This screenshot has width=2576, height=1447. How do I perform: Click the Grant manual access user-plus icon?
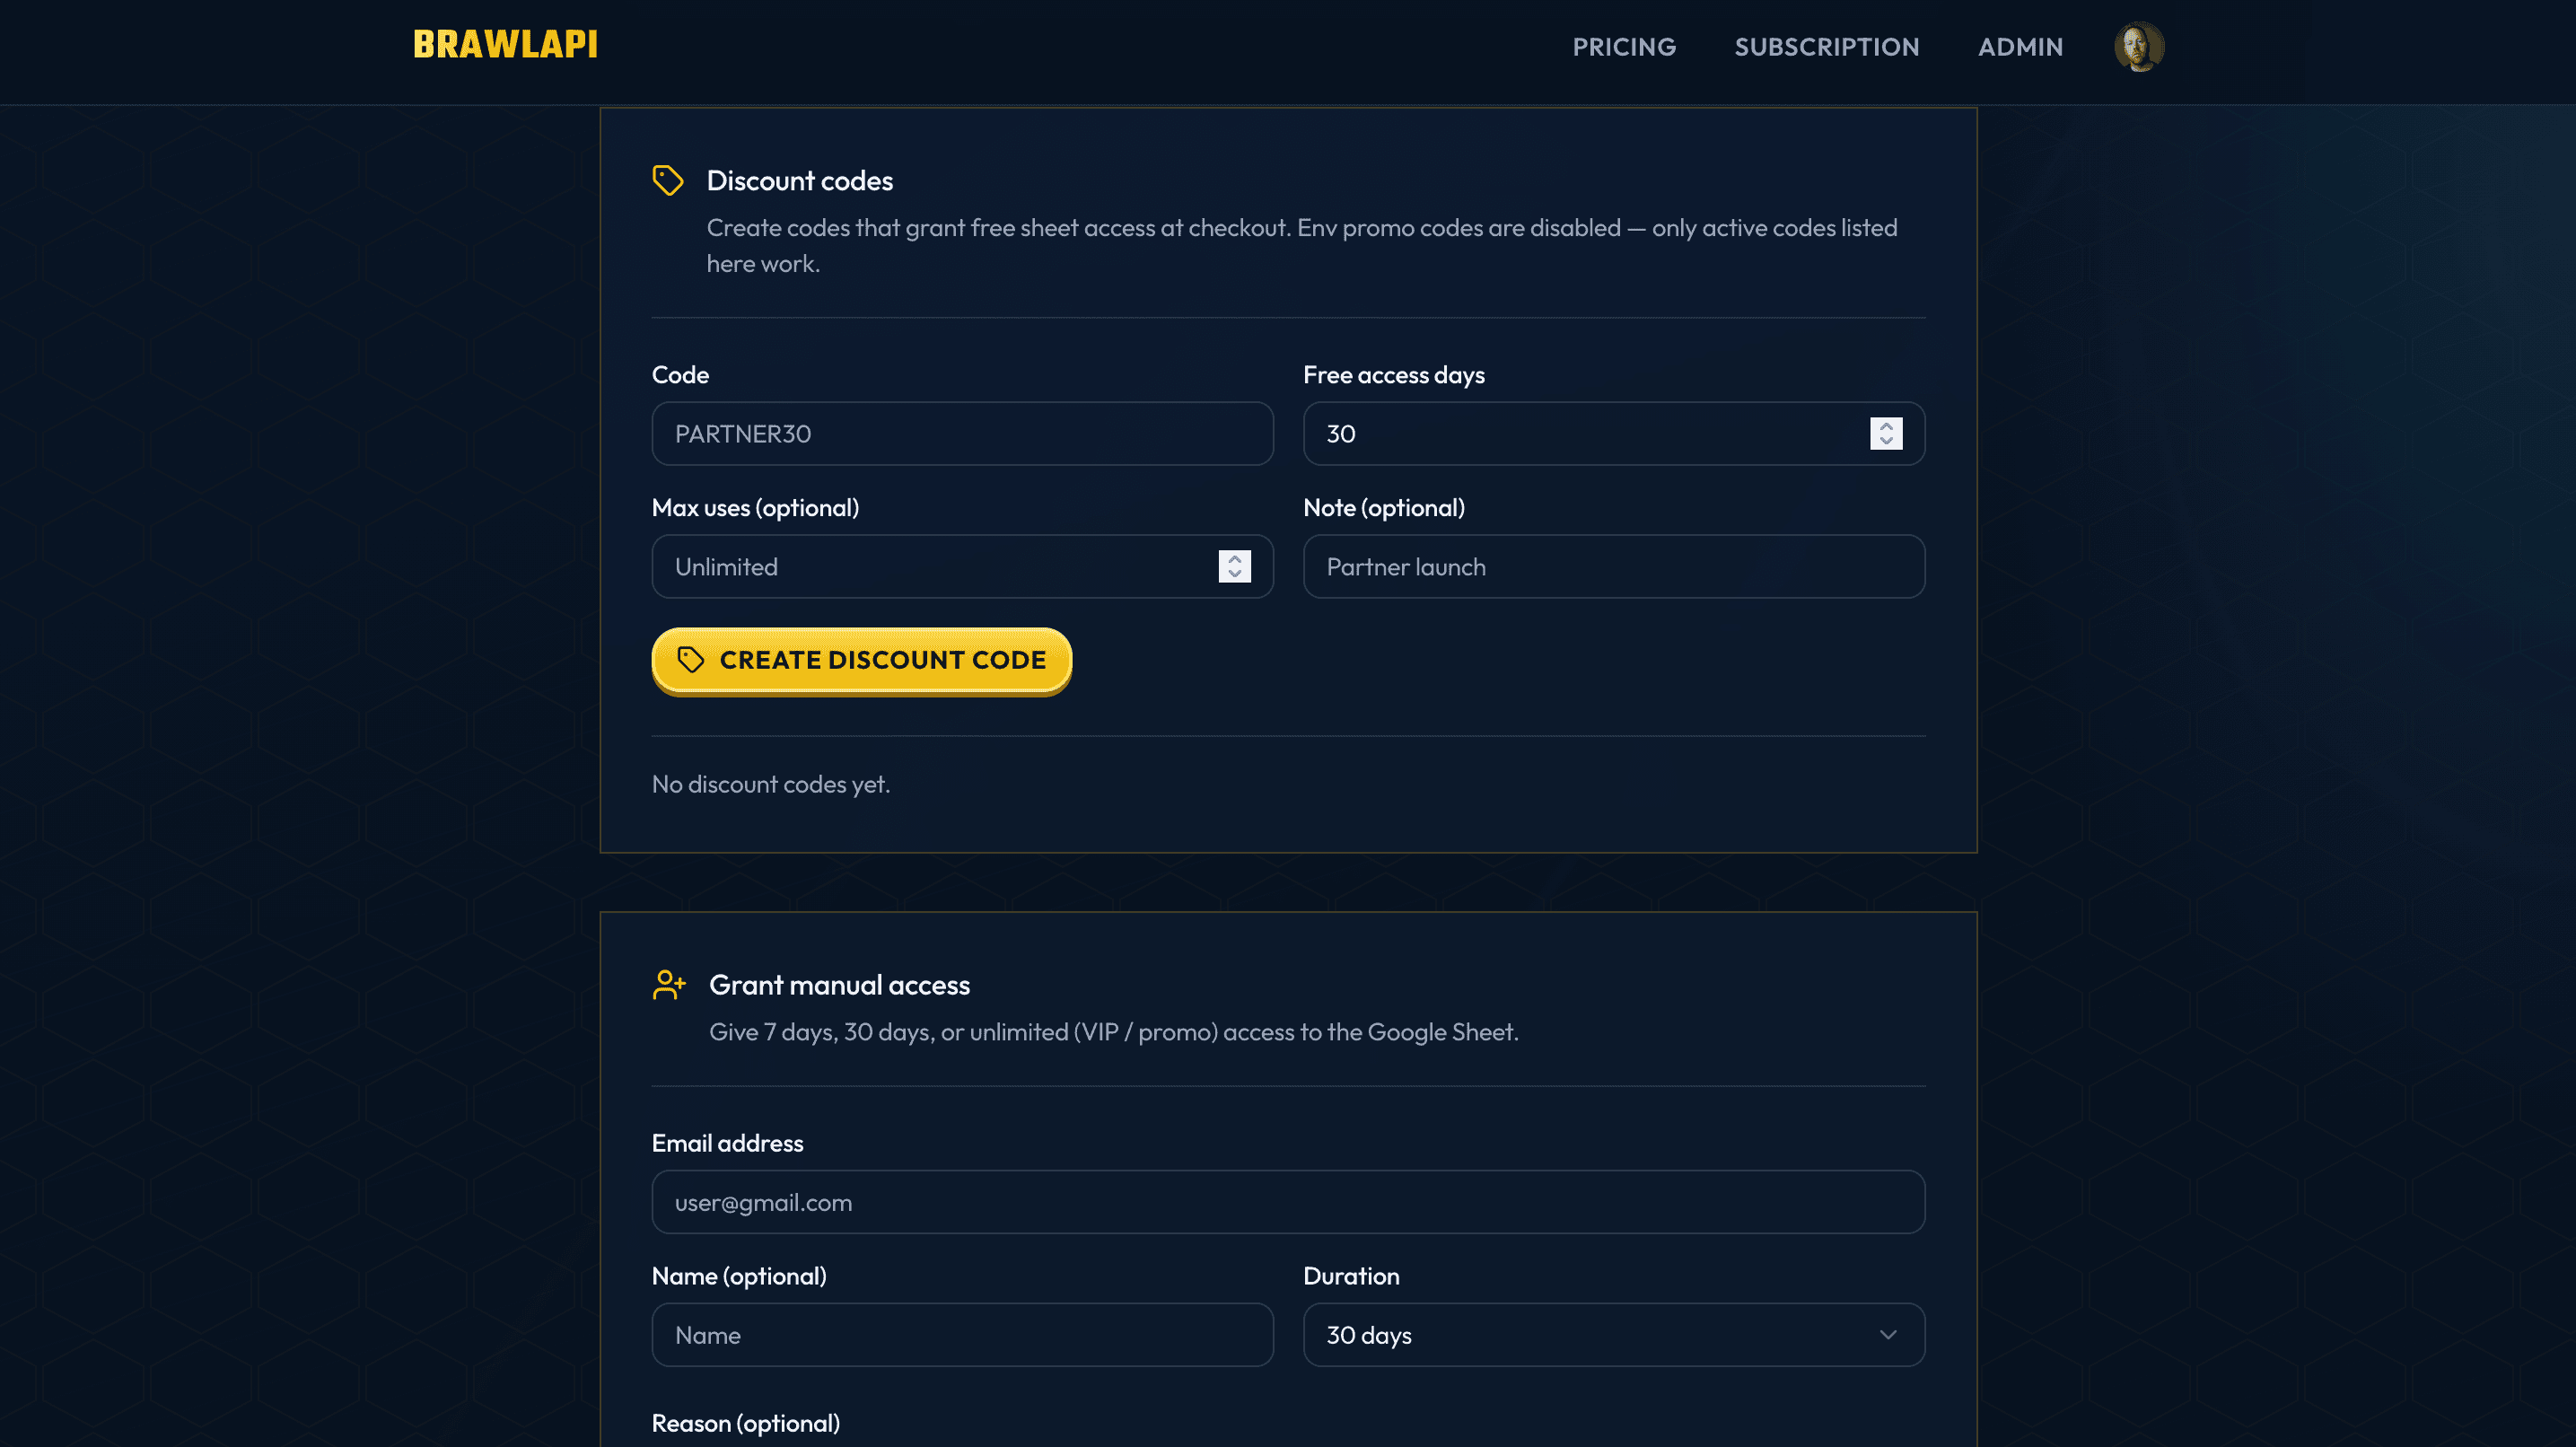pos(669,985)
